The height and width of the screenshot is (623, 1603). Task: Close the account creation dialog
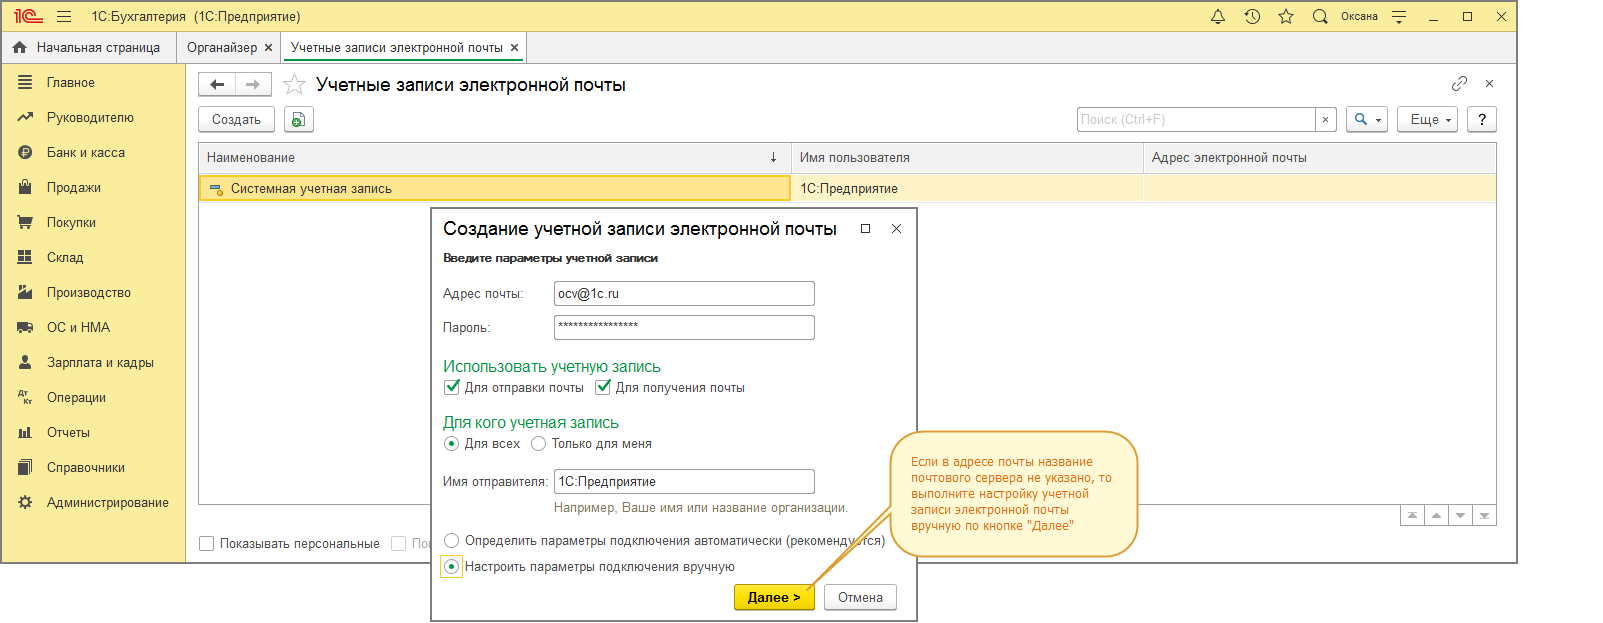click(897, 229)
